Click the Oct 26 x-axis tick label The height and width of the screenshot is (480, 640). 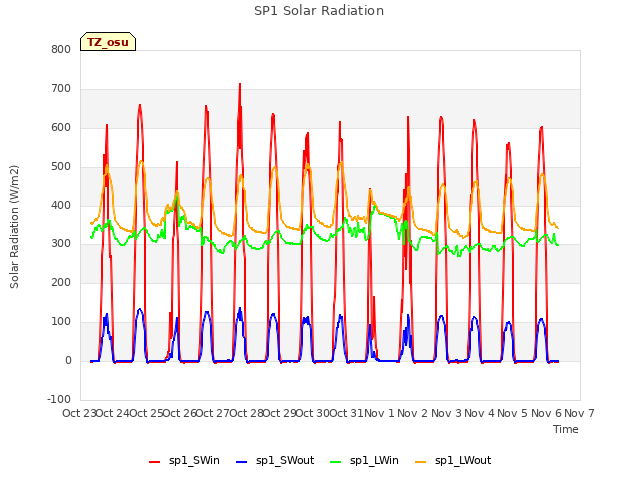click(179, 413)
